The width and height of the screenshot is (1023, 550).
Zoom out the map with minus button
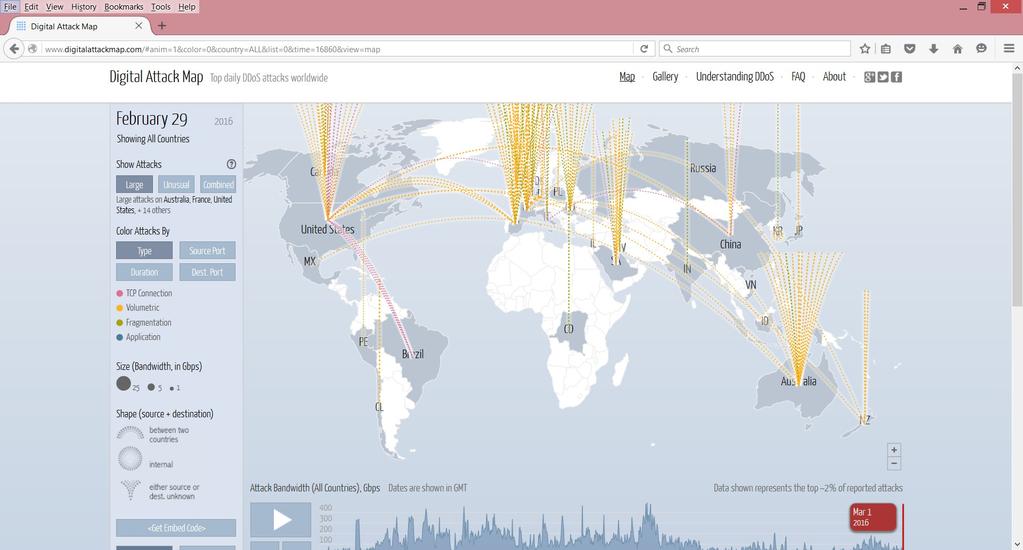pos(894,463)
